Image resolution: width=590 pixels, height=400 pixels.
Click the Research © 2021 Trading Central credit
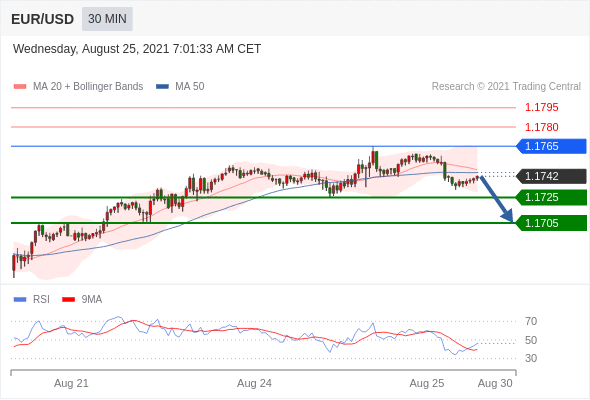[506, 87]
